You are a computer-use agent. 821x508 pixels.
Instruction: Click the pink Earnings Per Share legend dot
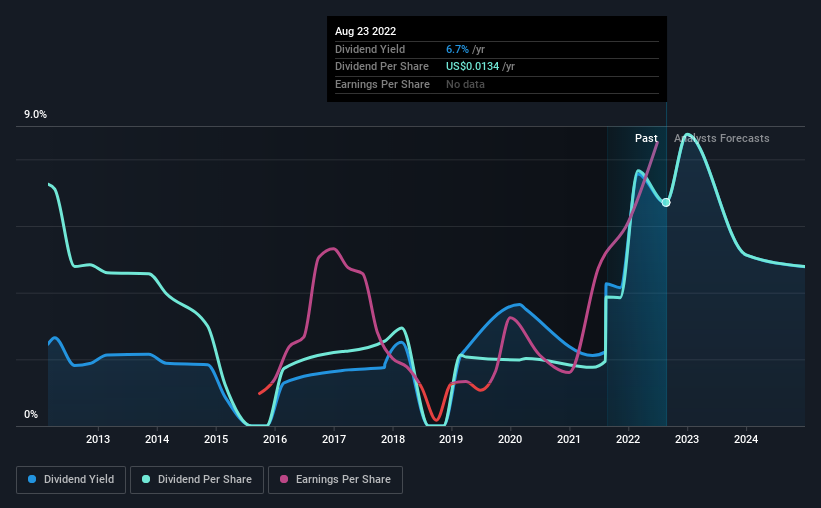click(284, 479)
